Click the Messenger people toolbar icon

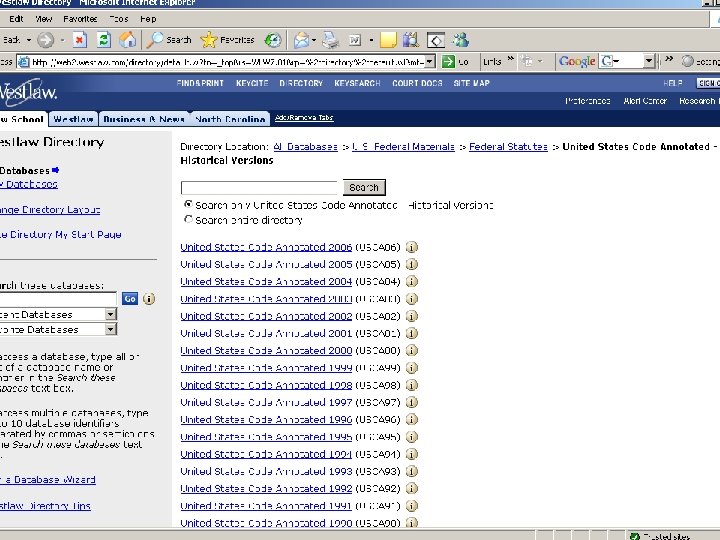[x=461, y=40]
